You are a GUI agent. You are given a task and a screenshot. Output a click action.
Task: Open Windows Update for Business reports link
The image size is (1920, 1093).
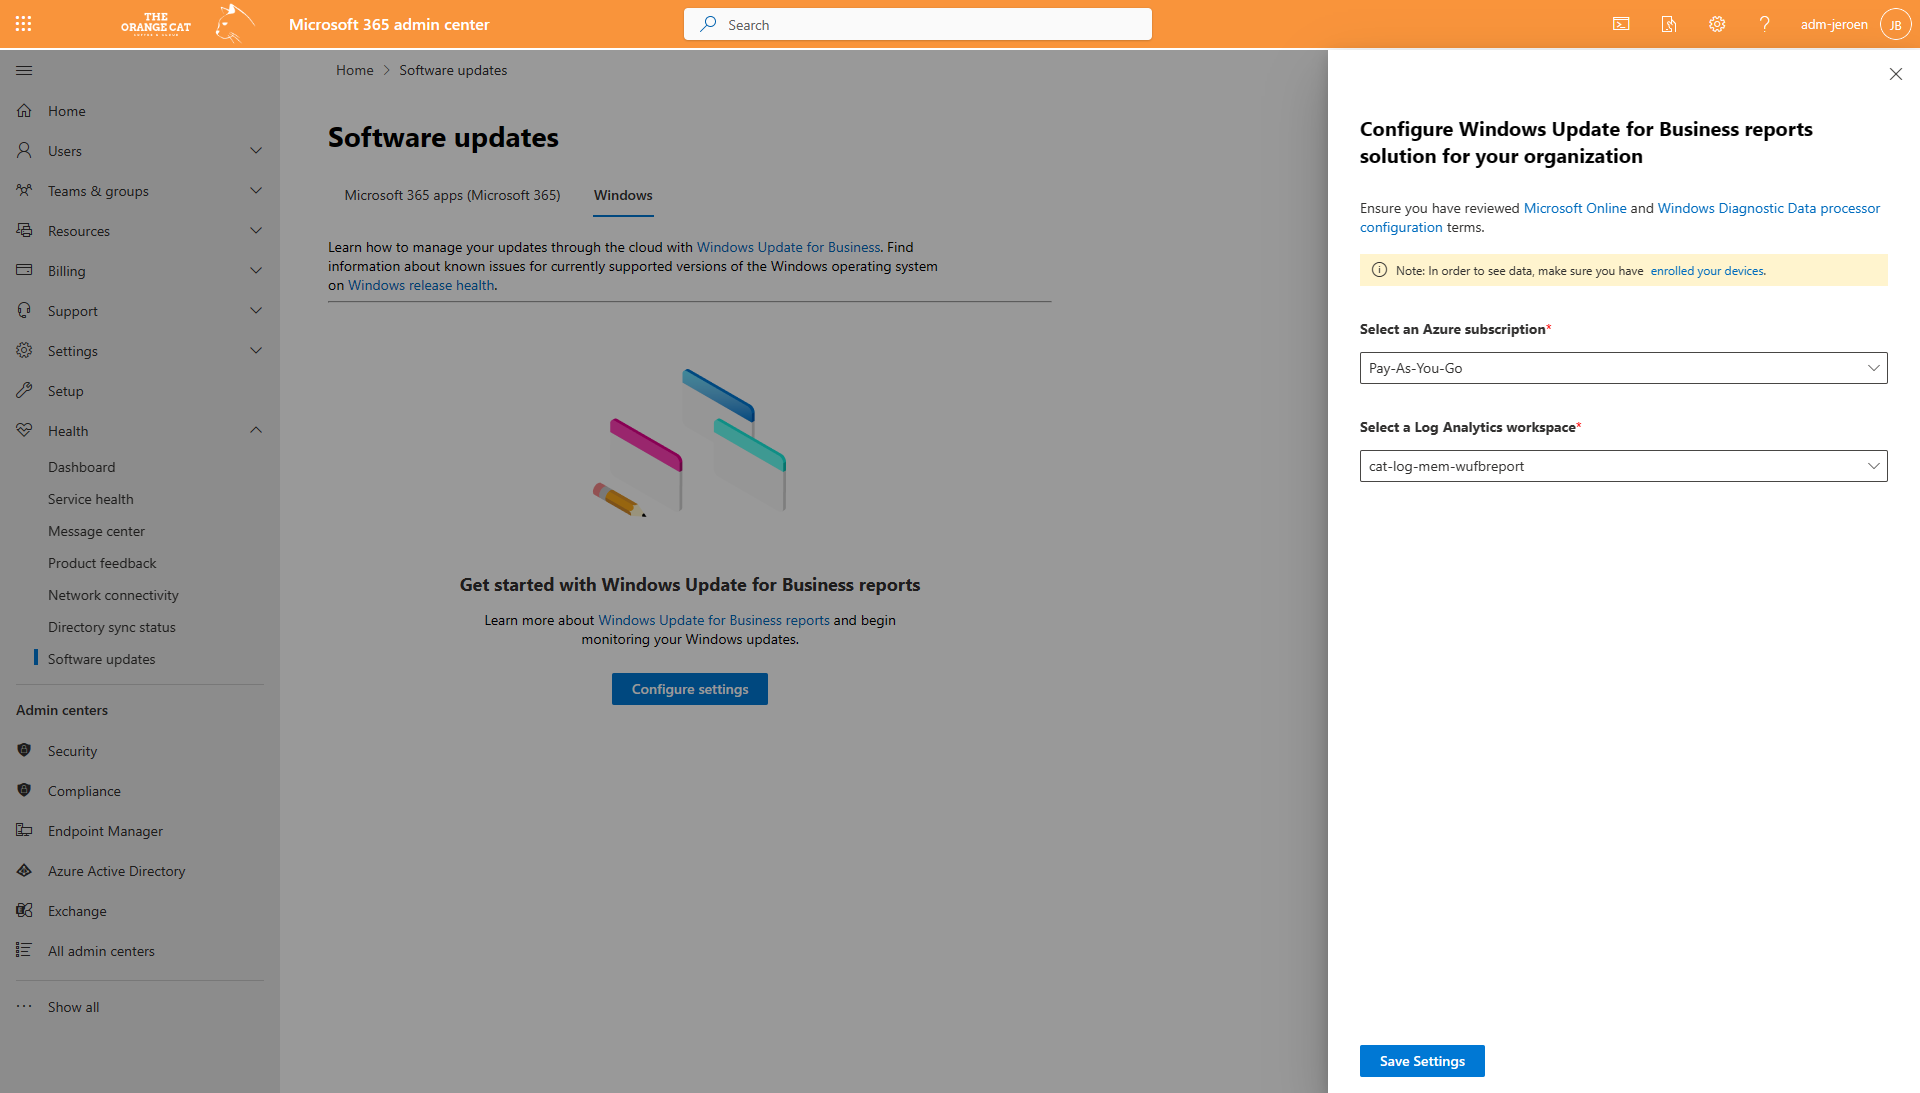point(714,620)
